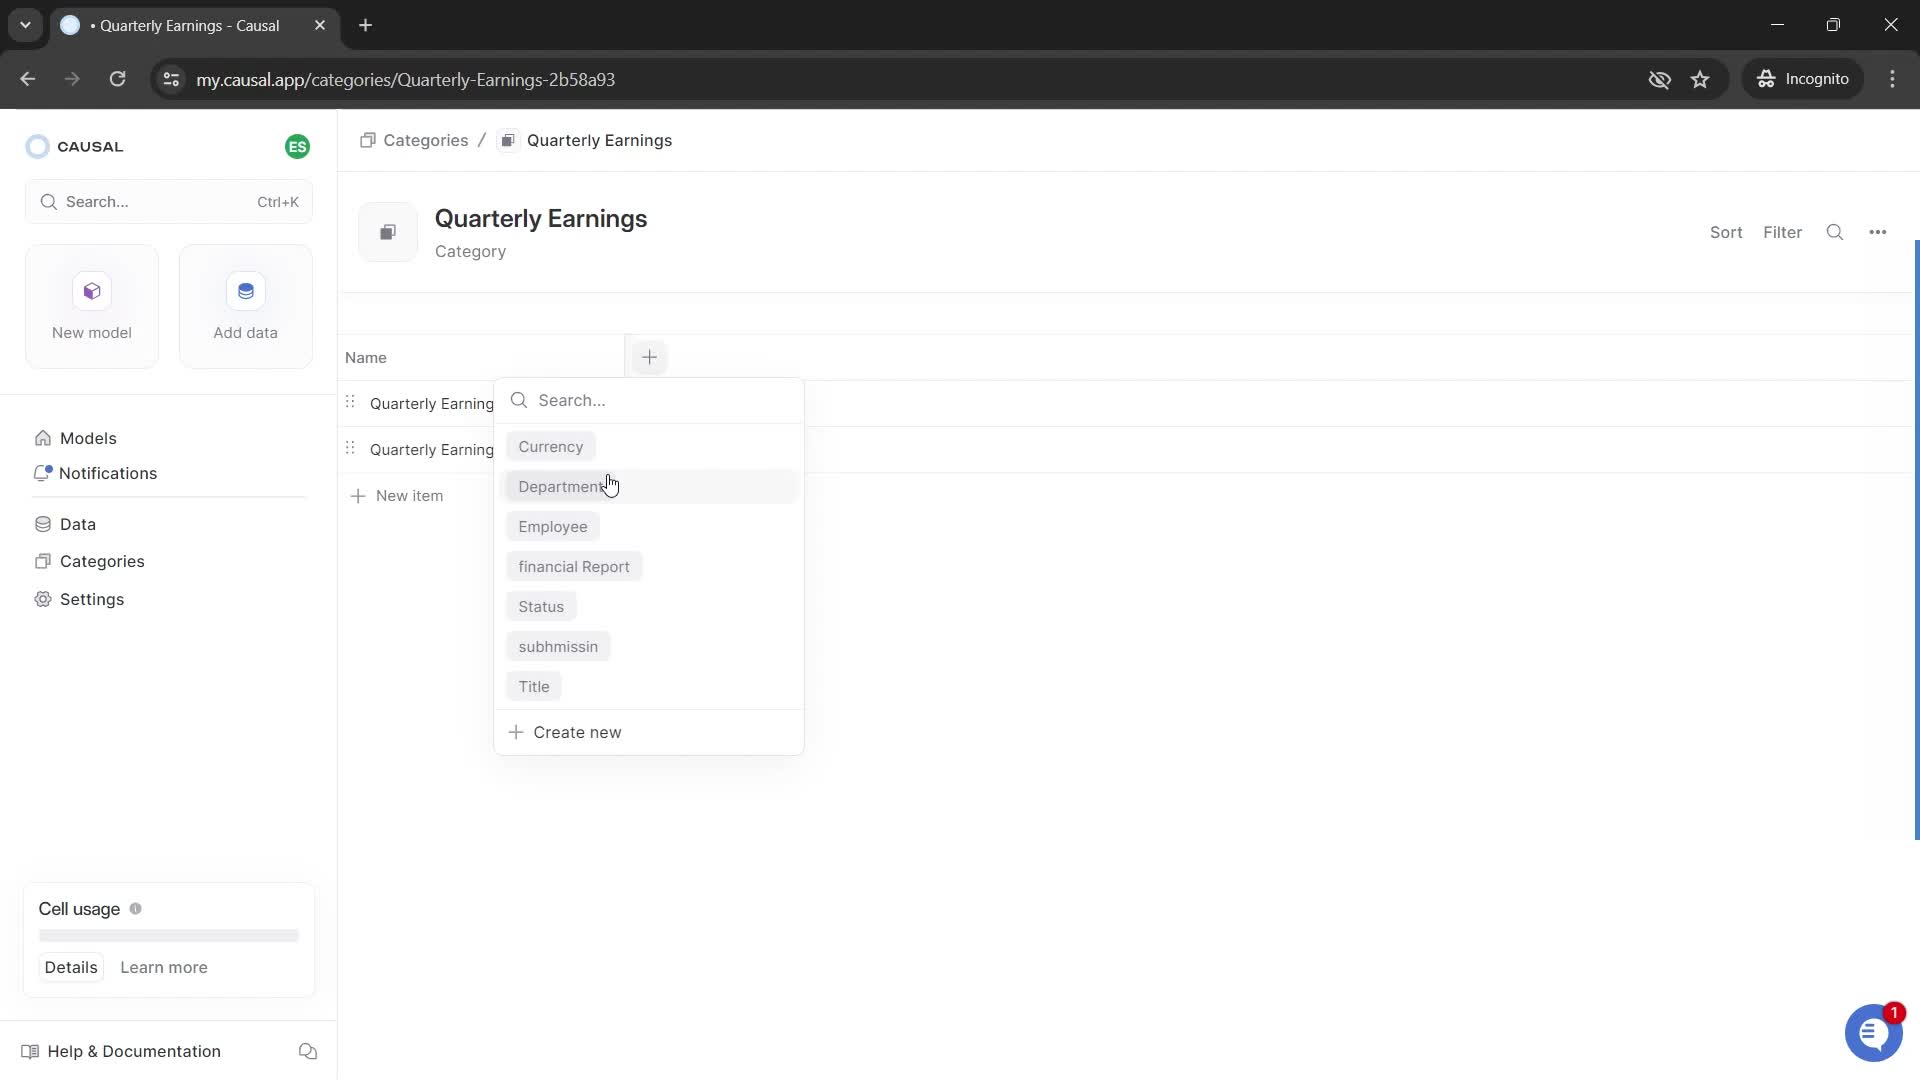Select Status in the dropdown list

click(541, 607)
